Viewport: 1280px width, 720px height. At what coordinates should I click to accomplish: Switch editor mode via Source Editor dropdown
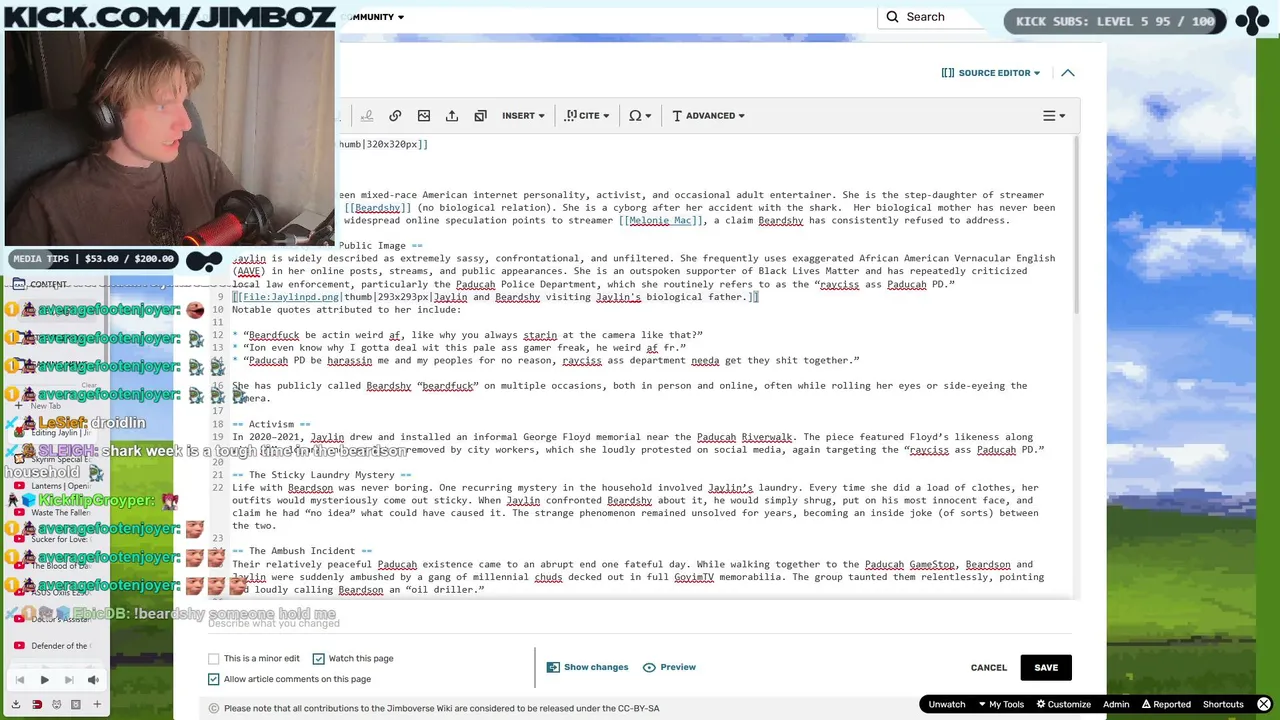[990, 73]
